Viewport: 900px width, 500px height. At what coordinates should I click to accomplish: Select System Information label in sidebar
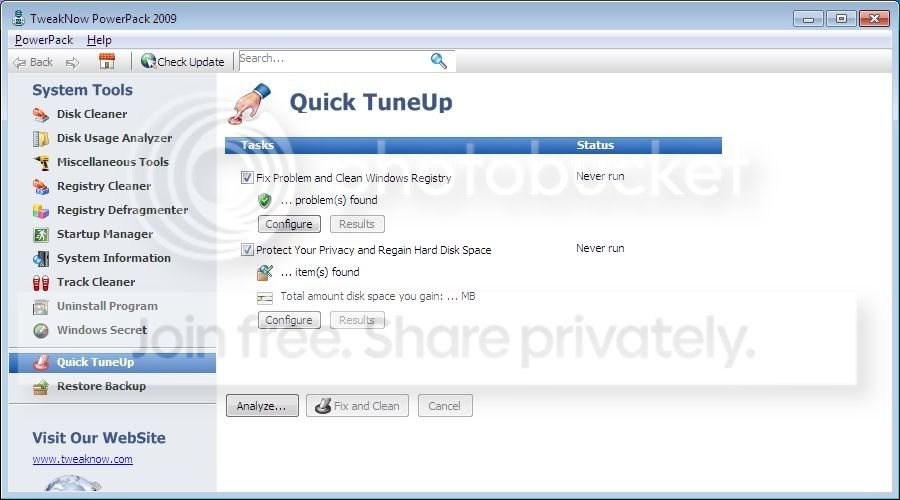tap(114, 258)
